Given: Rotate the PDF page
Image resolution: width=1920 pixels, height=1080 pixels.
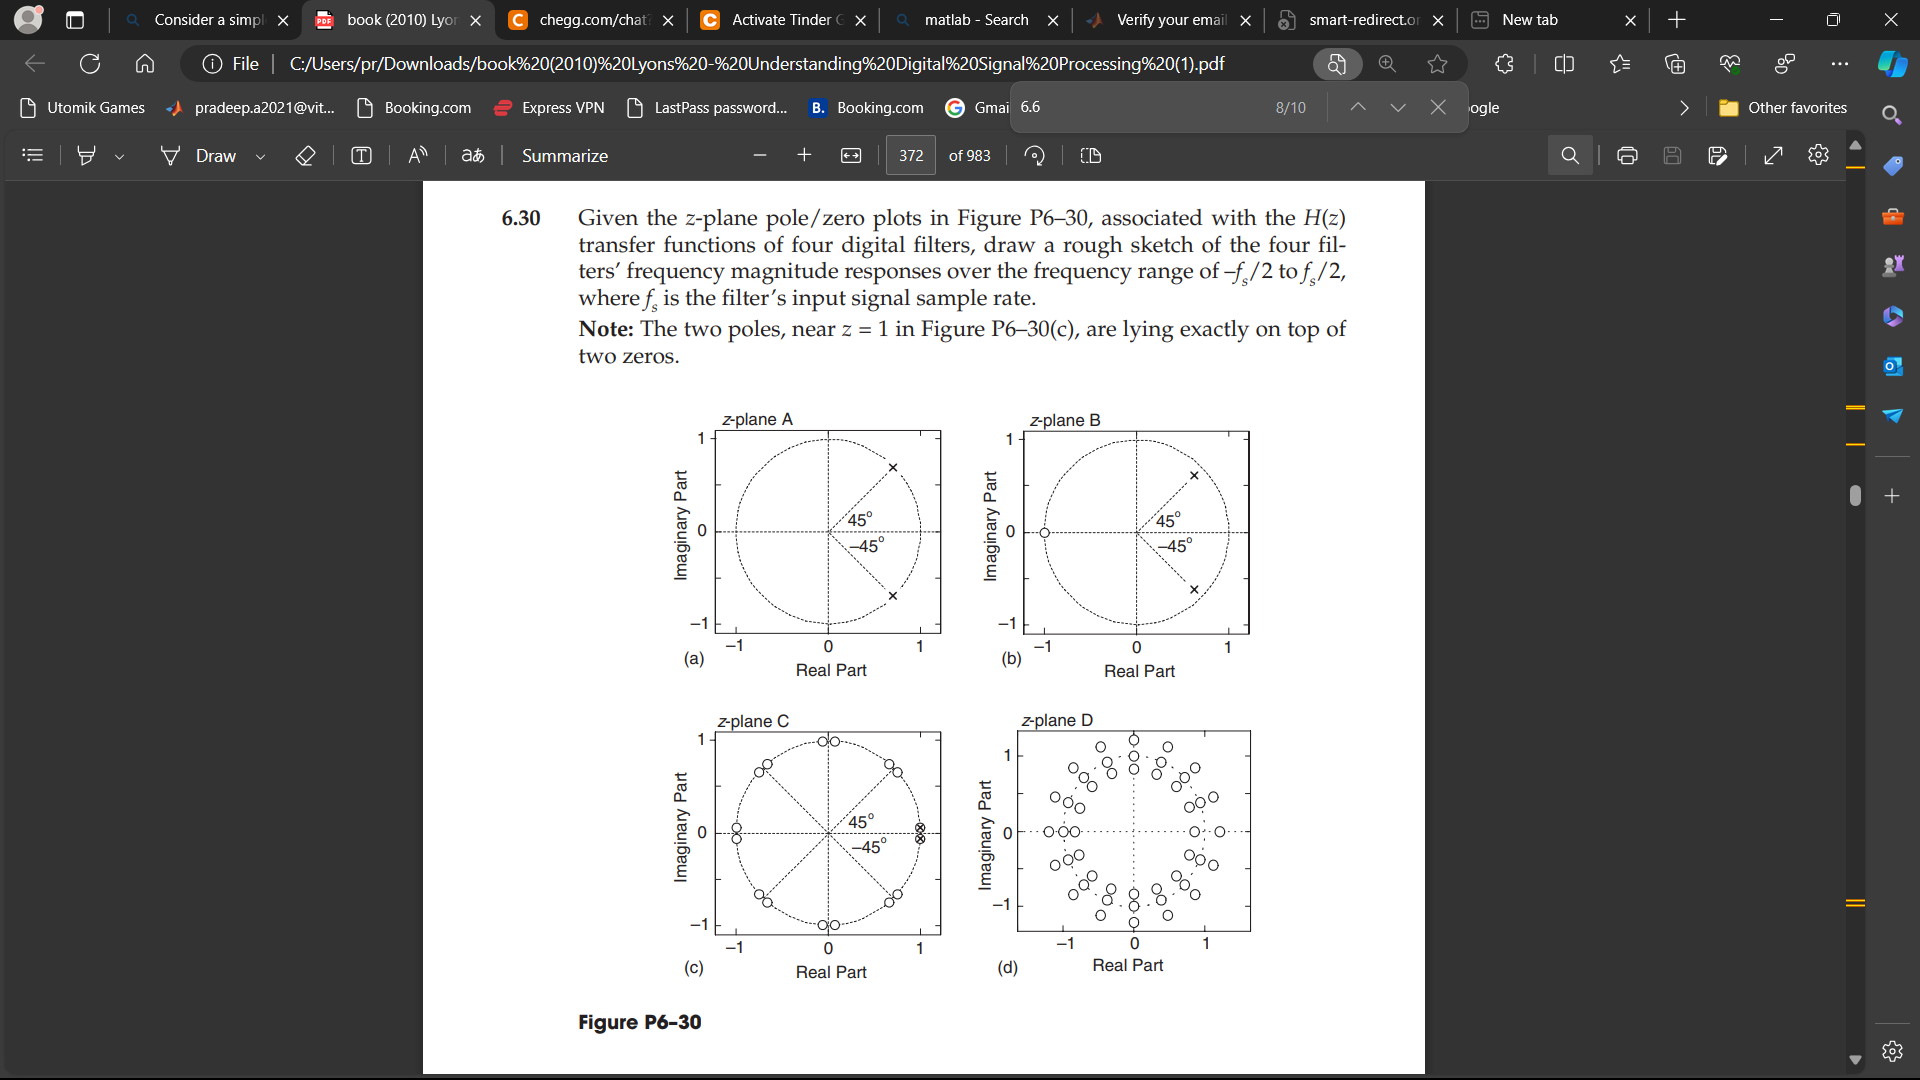Looking at the screenshot, I should click(x=1035, y=155).
